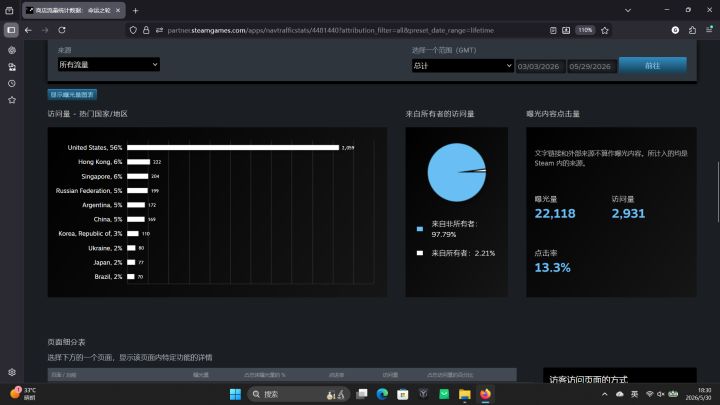Open Task View on the taskbar

362,394
